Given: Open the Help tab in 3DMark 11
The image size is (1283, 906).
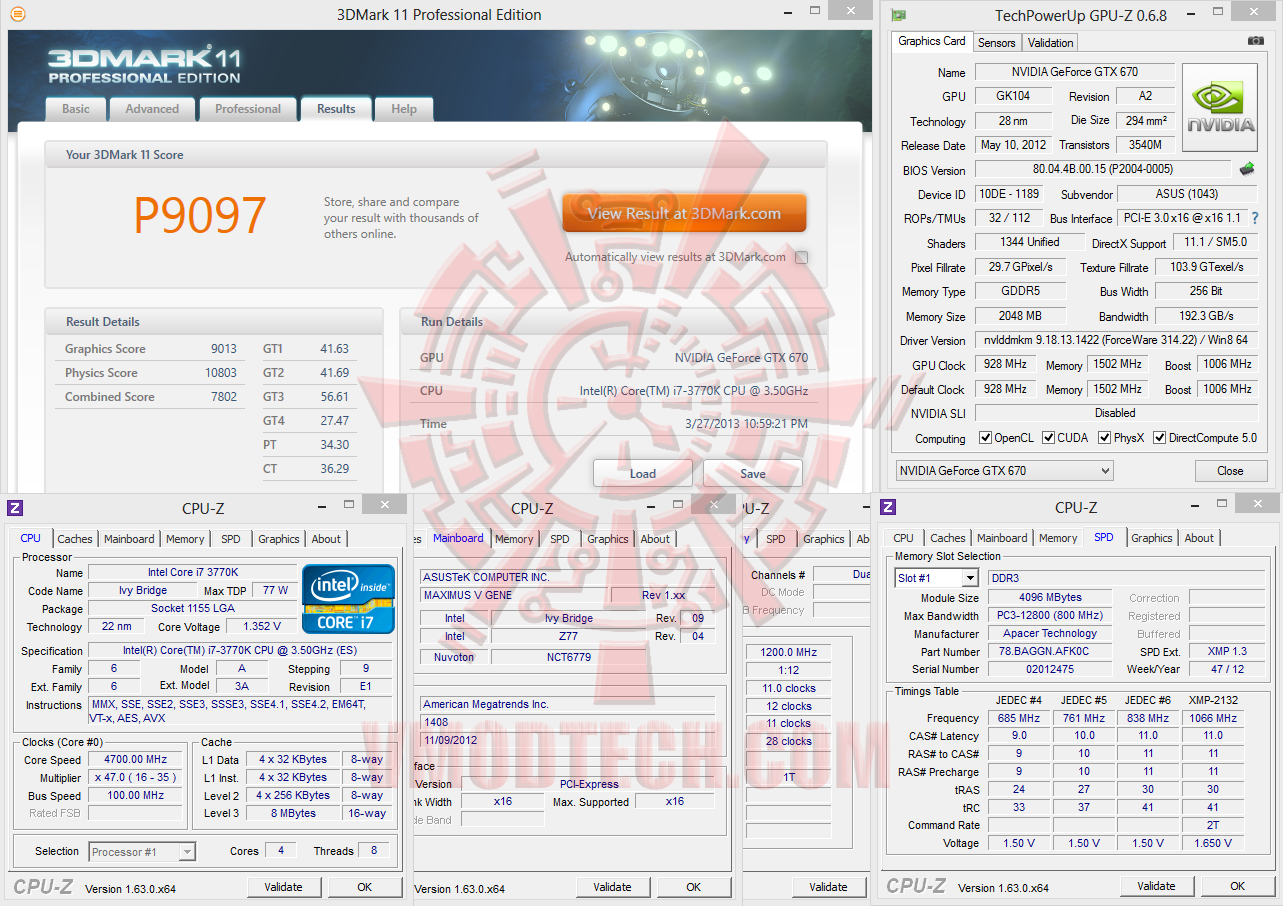Looking at the screenshot, I should [404, 109].
